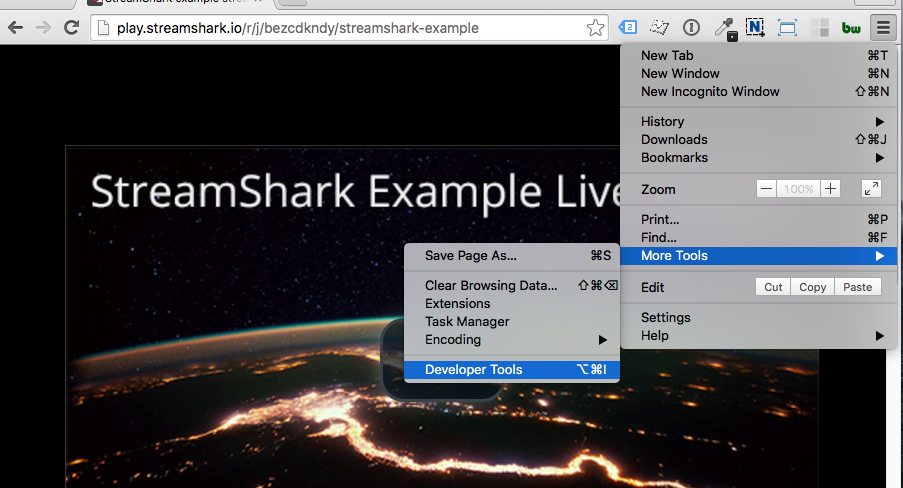This screenshot has width=903, height=488.
Task: Expand the Help submenu
Action: coord(758,335)
